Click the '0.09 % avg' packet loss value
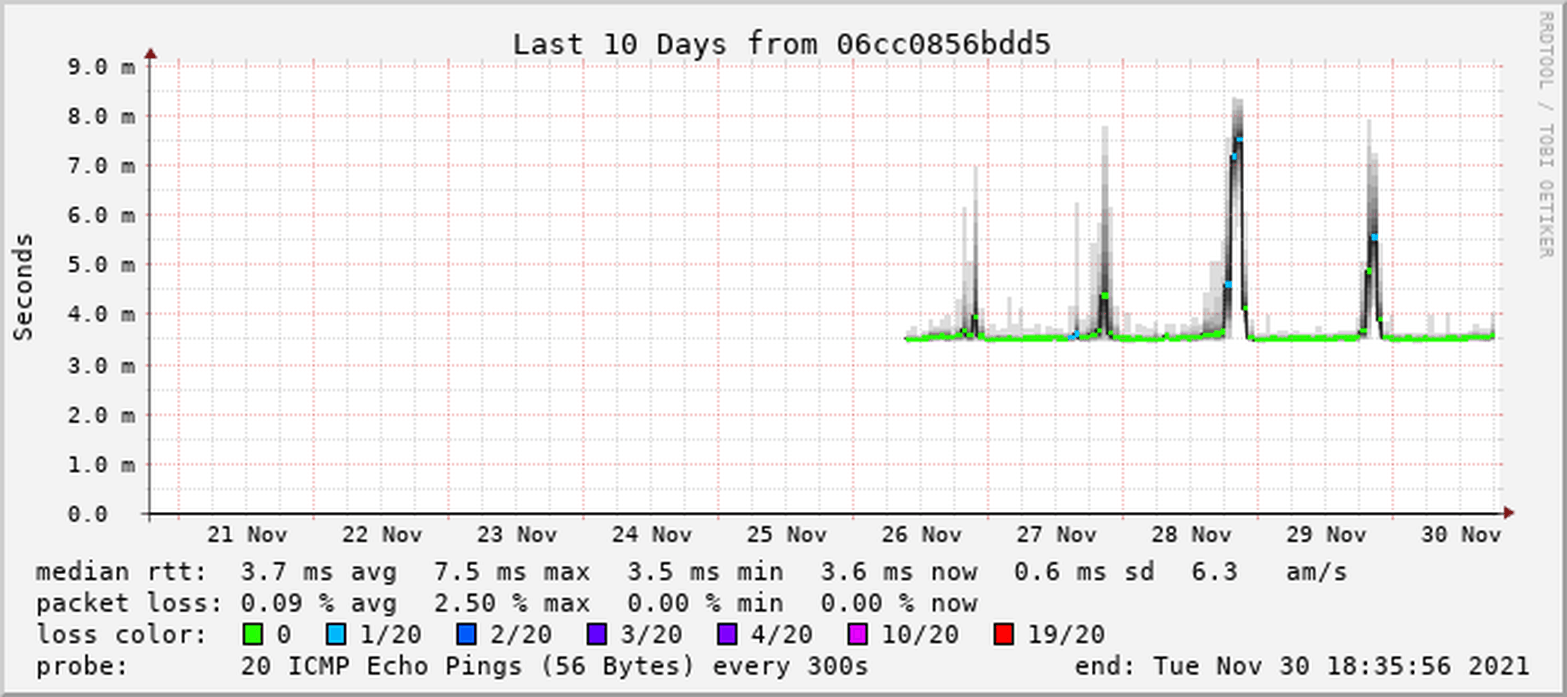 tap(319, 604)
